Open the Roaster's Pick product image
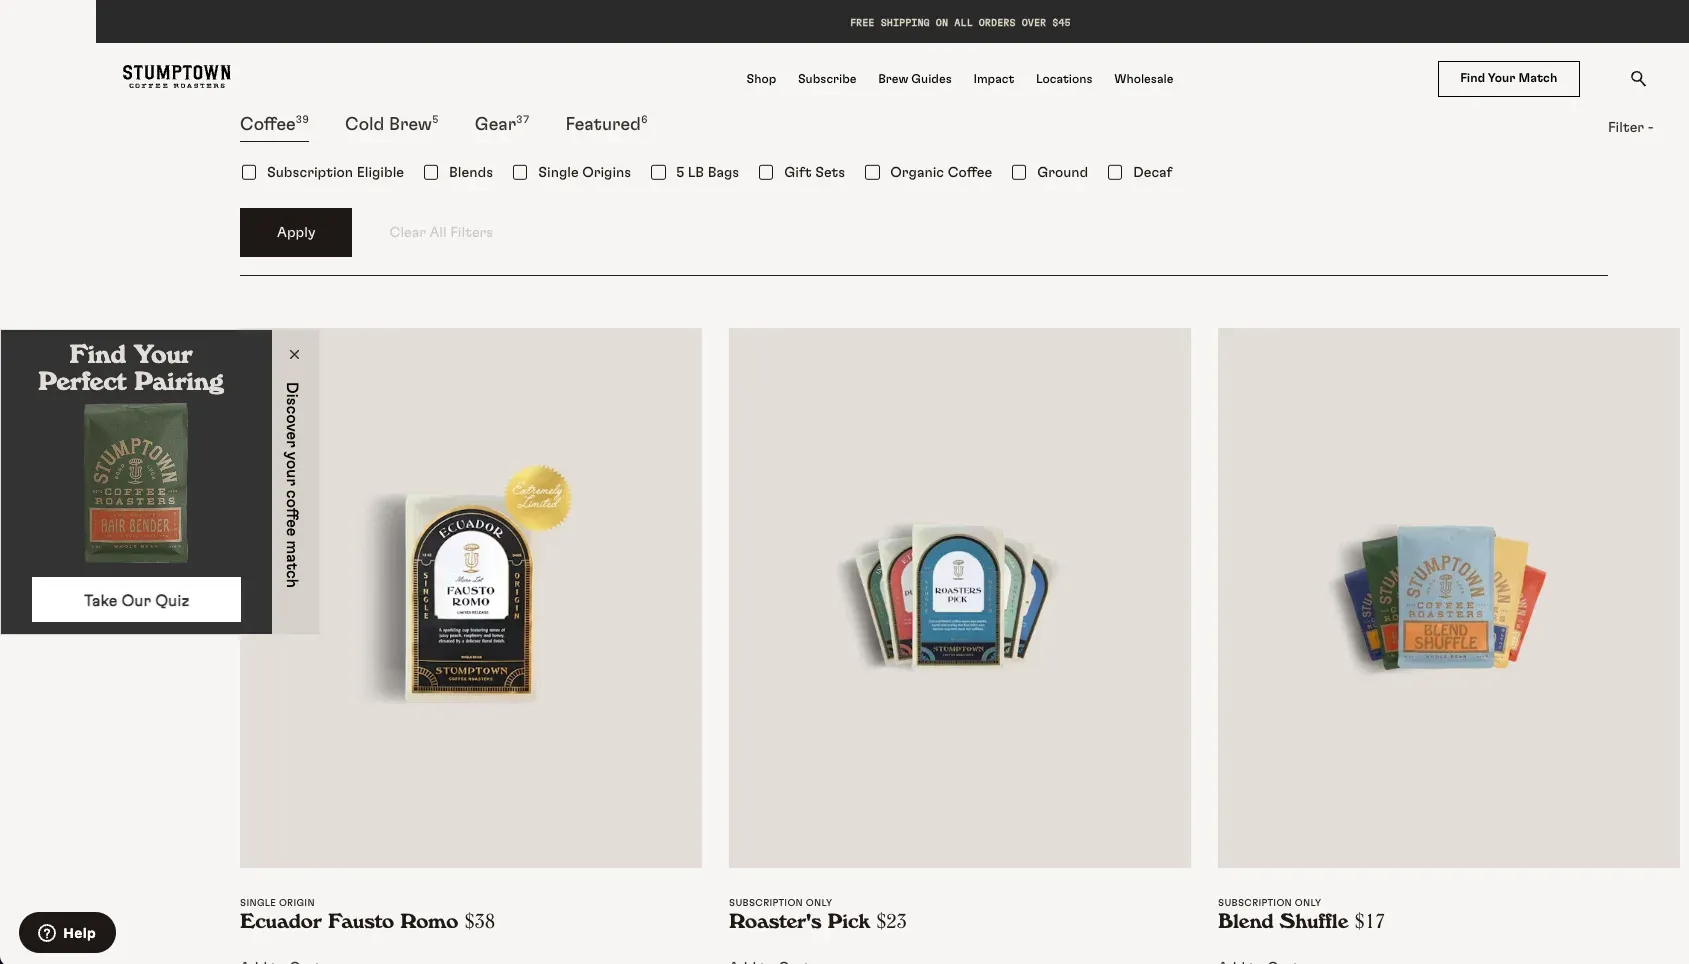This screenshot has width=1689, height=964. pos(960,598)
